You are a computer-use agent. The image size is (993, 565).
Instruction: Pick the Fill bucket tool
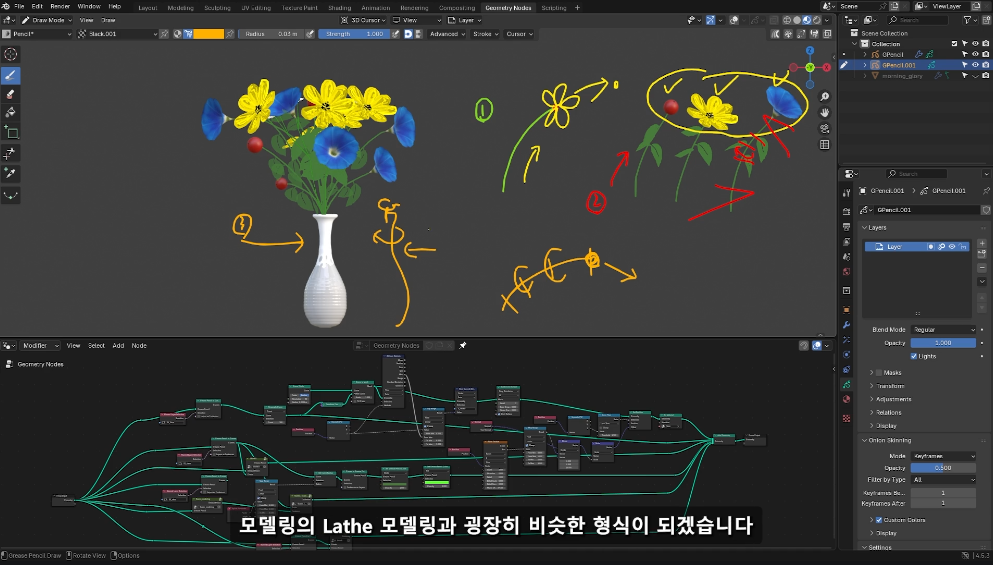click(11, 112)
